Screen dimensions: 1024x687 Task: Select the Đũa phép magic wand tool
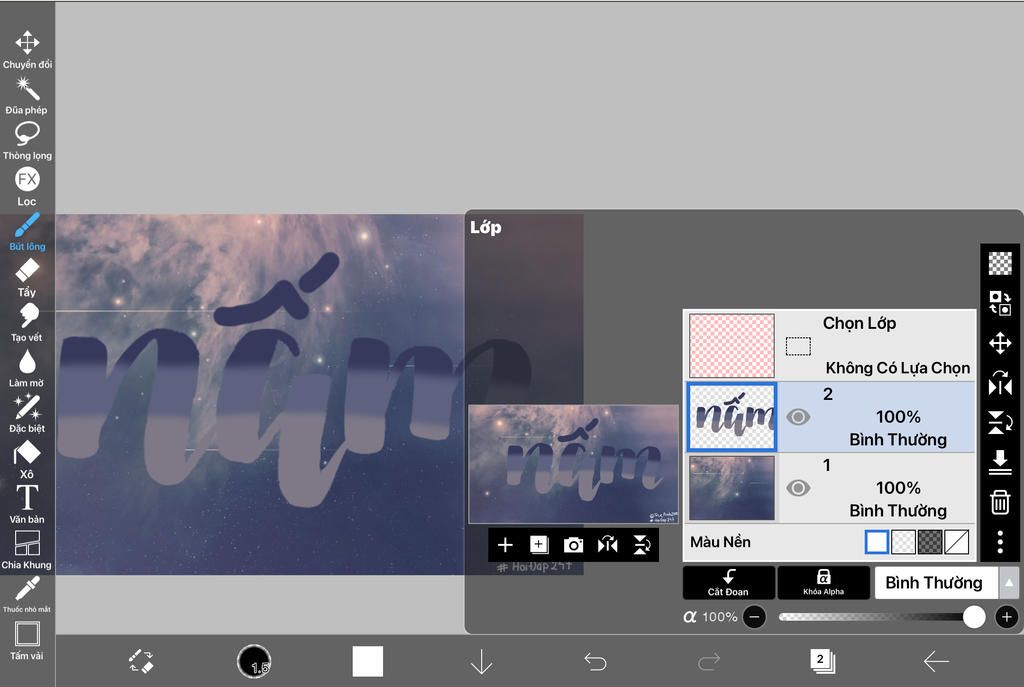tap(27, 95)
